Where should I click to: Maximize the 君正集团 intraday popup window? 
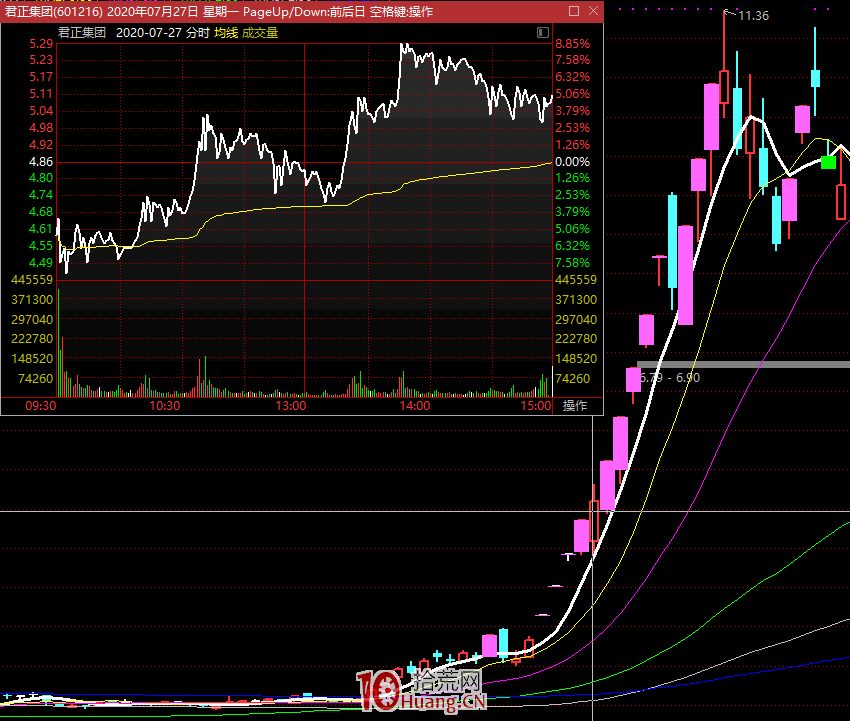tap(574, 11)
